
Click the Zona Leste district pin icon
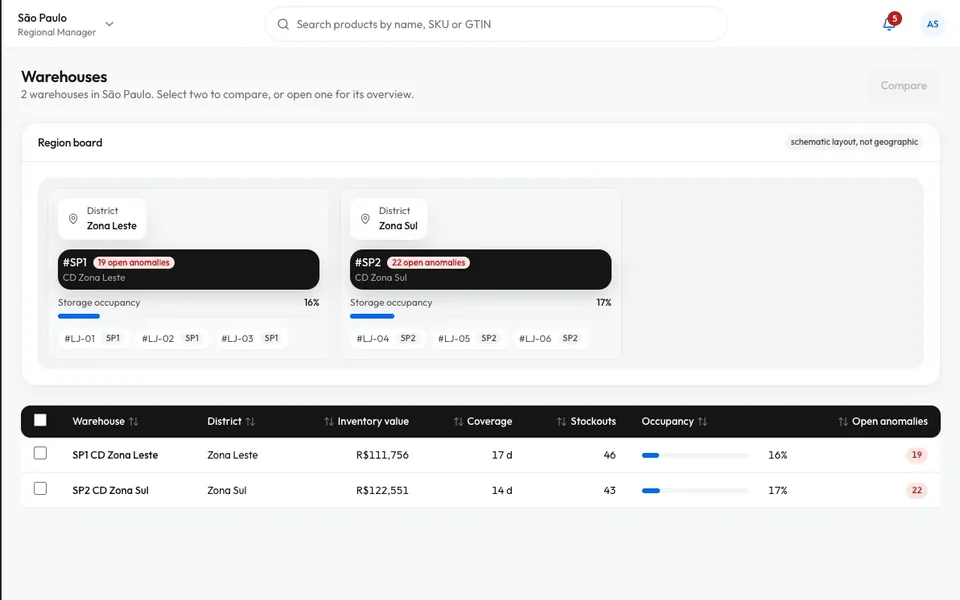coord(73,219)
